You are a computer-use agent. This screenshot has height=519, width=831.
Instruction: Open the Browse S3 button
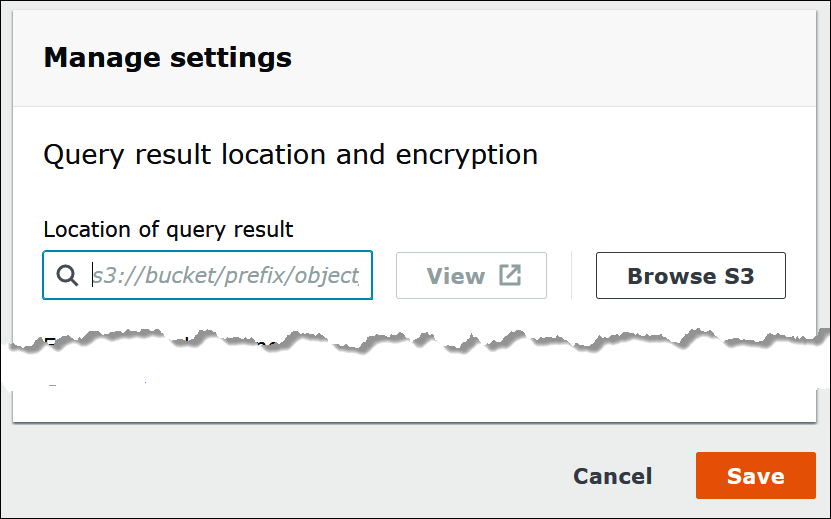tap(690, 276)
